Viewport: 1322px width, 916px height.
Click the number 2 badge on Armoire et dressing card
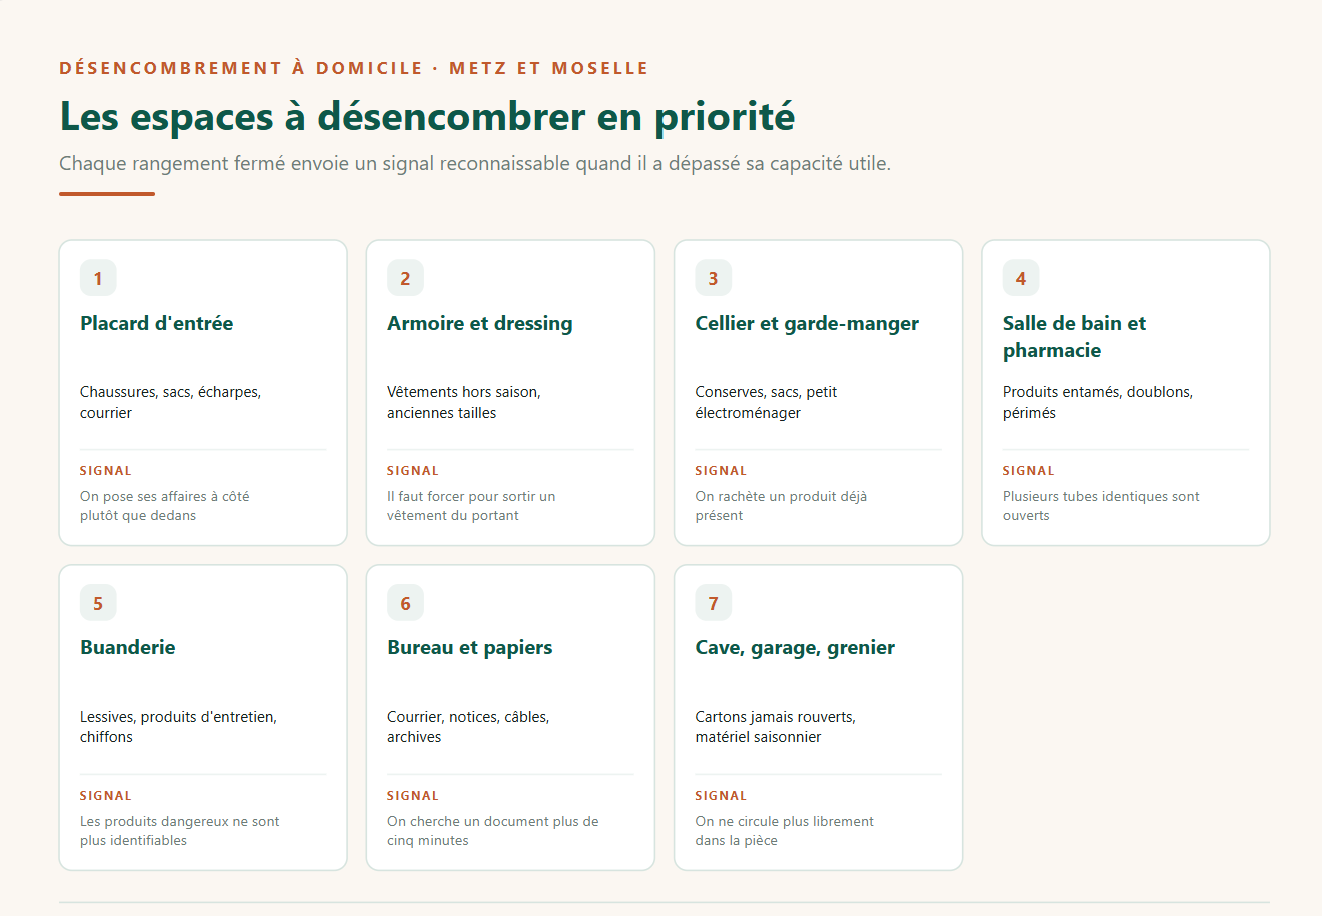[x=405, y=278]
